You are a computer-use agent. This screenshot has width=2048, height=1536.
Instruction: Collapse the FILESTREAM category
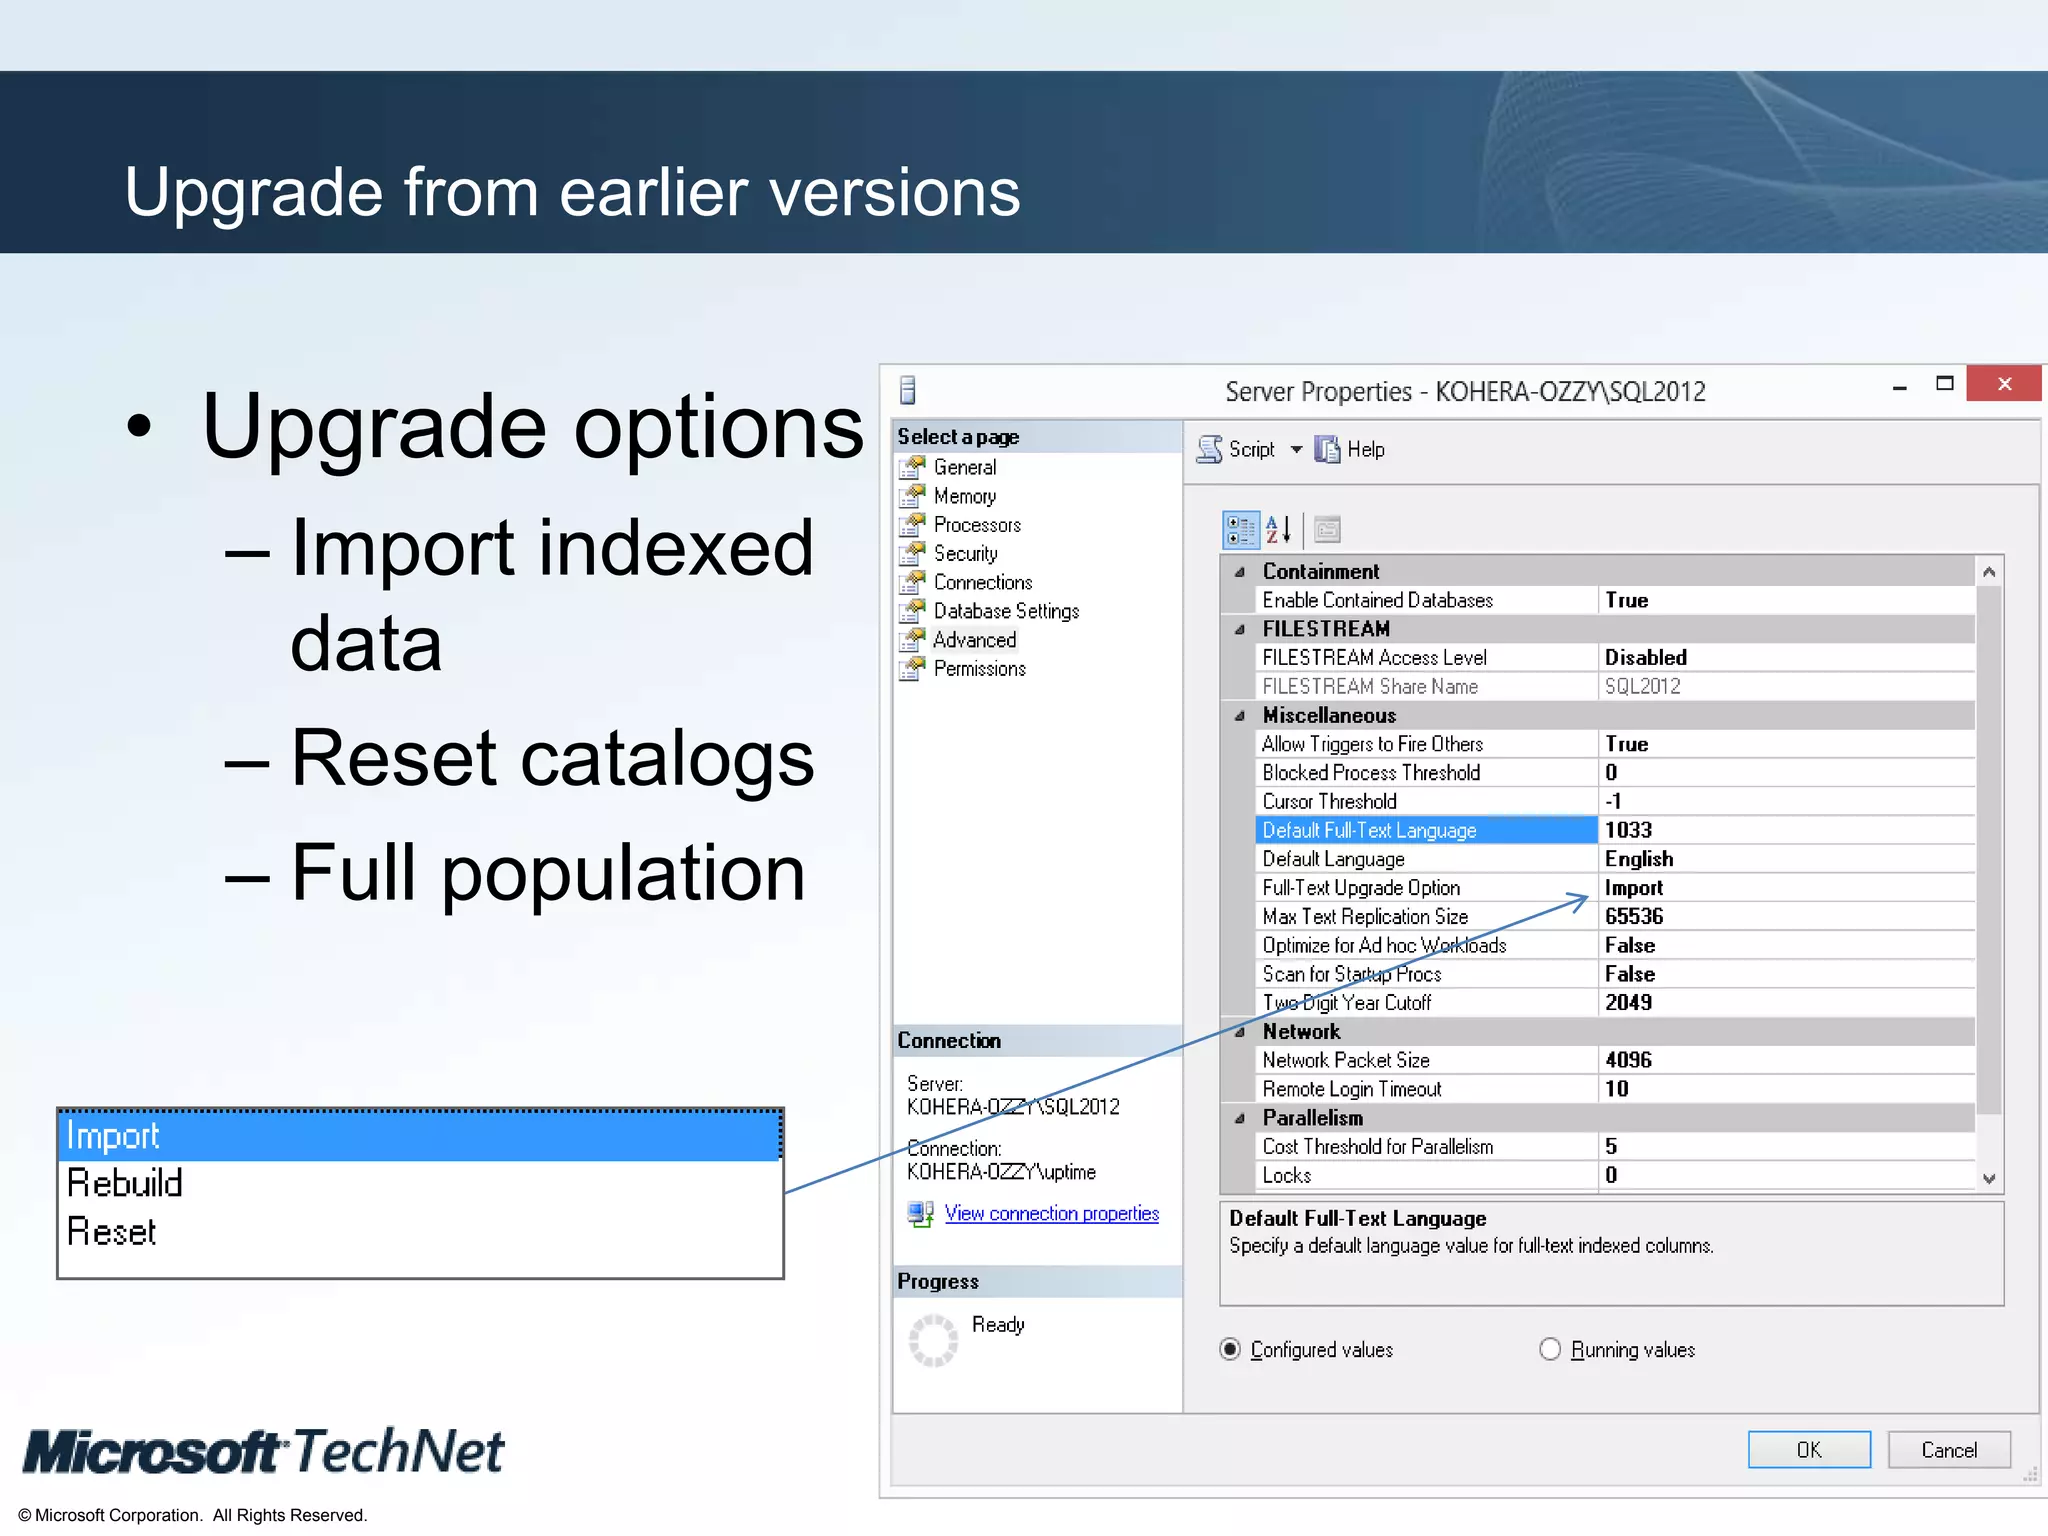[x=1240, y=629]
